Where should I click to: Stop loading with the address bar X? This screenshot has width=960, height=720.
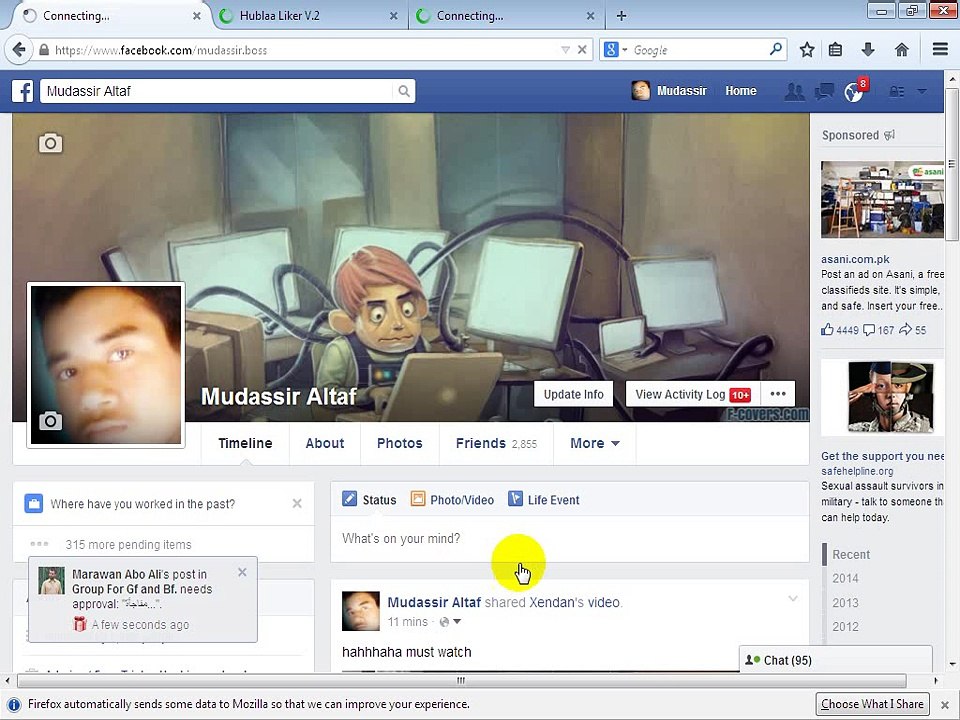pos(582,50)
